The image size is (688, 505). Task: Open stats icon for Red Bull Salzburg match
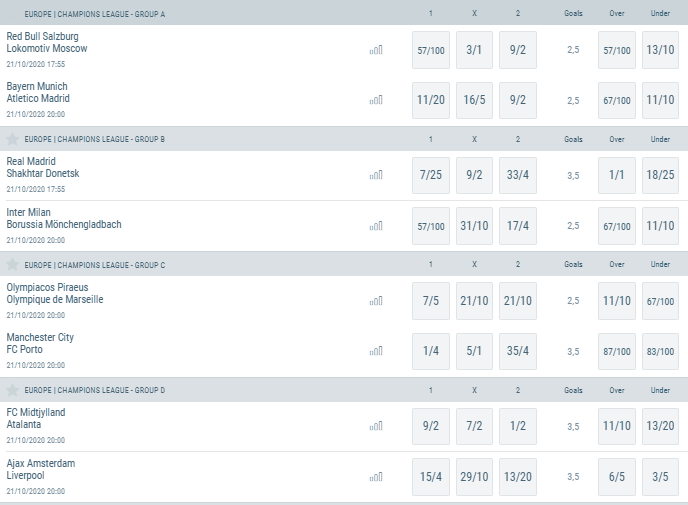click(376, 50)
